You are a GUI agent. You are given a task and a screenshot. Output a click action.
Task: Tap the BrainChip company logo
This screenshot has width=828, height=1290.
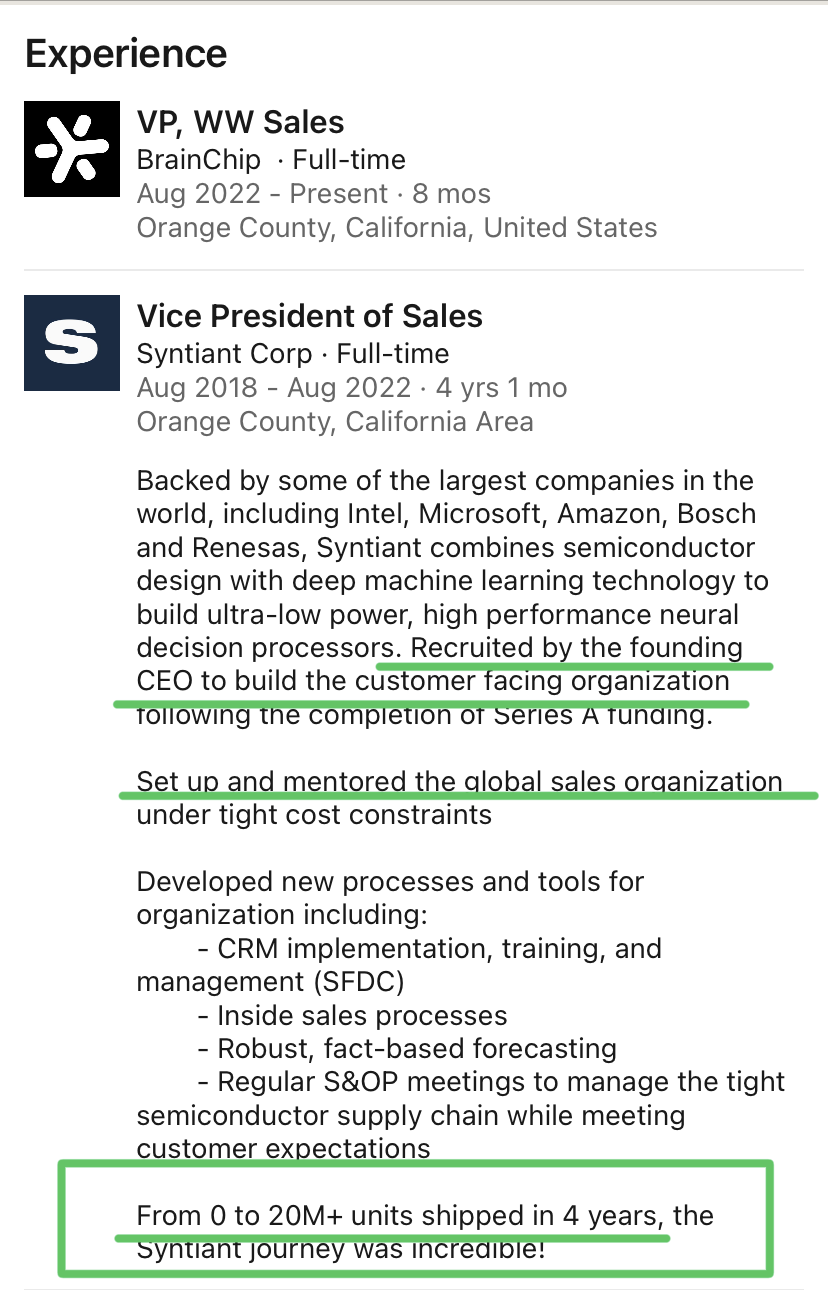click(71, 149)
